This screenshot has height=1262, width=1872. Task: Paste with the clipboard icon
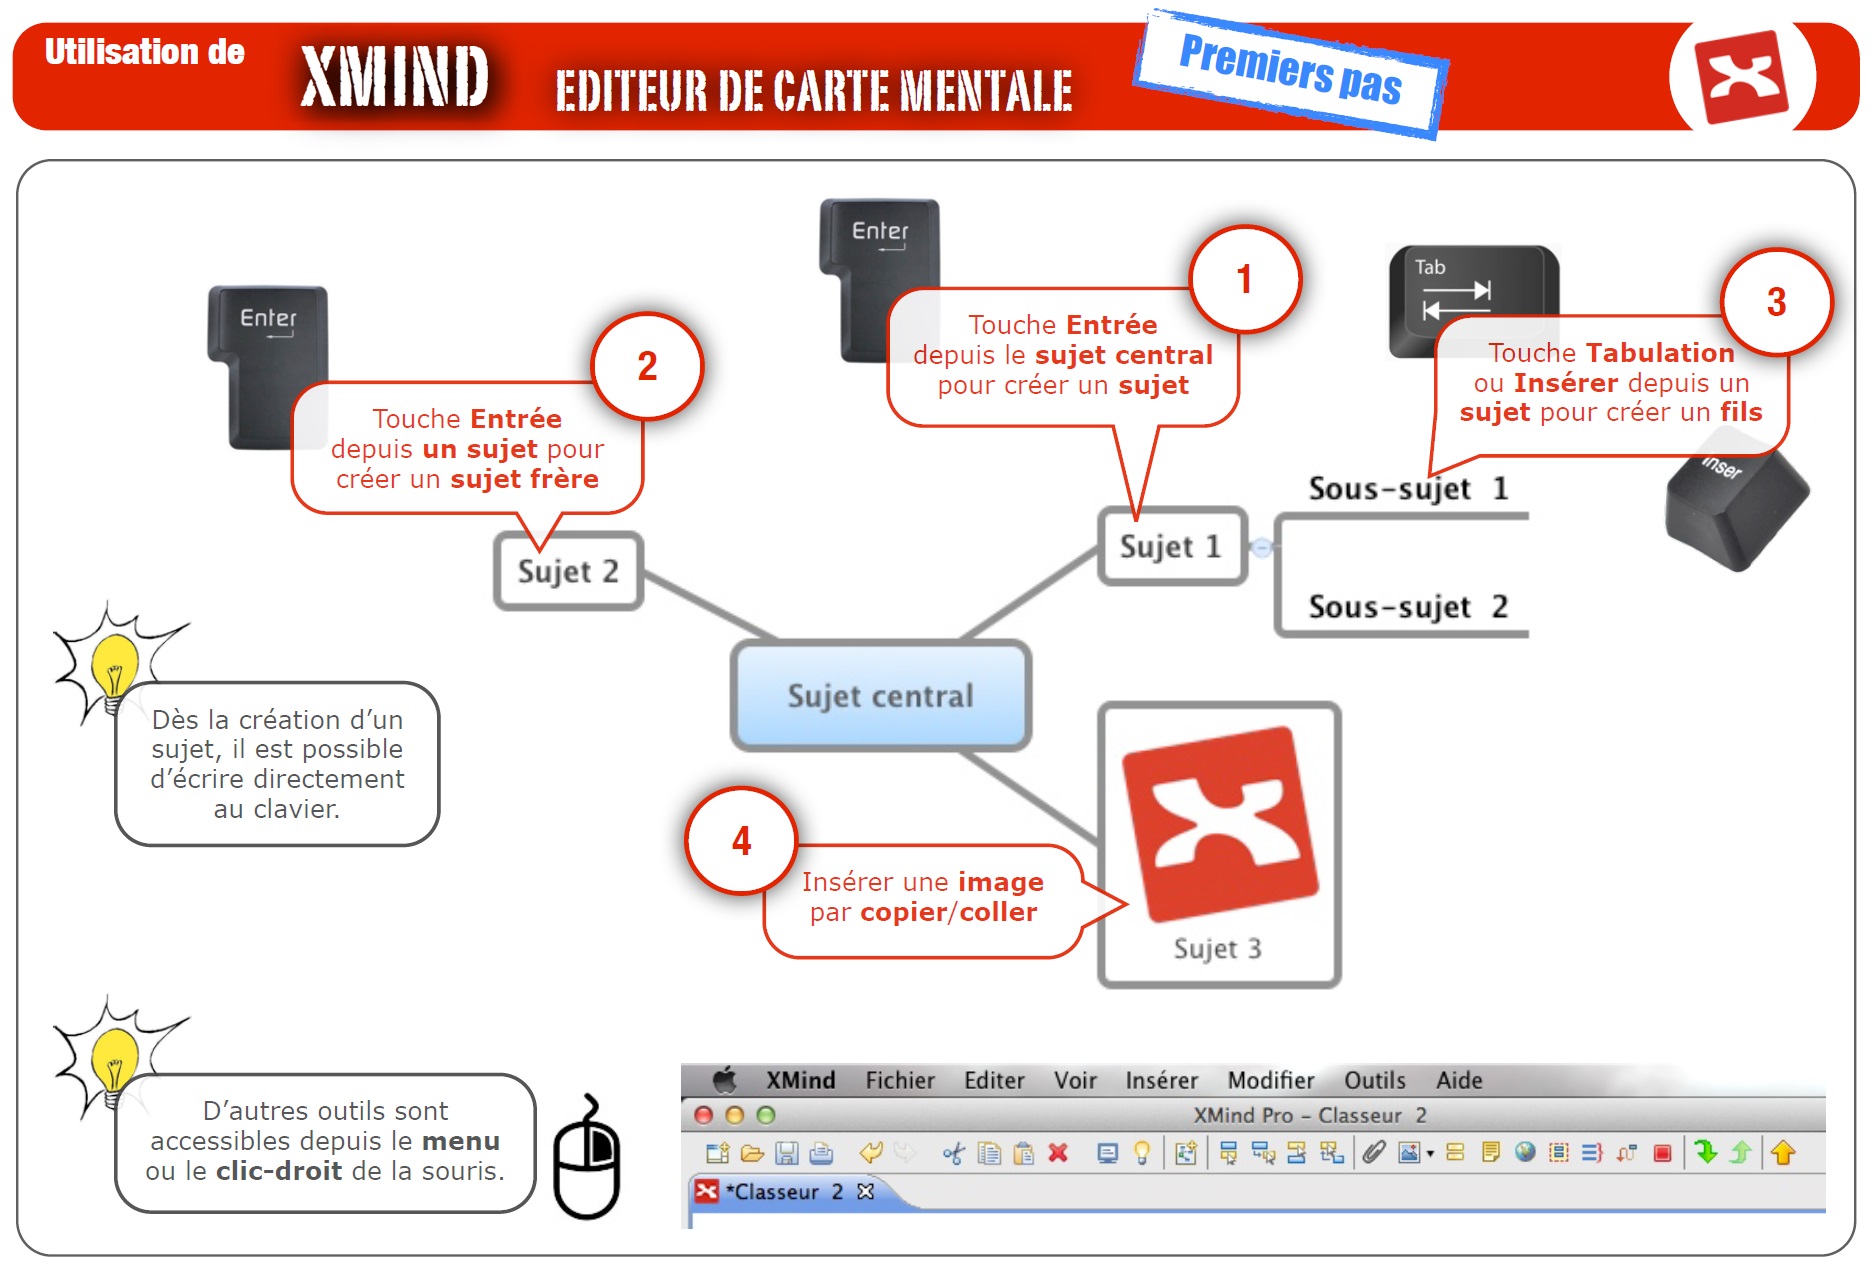(1023, 1153)
